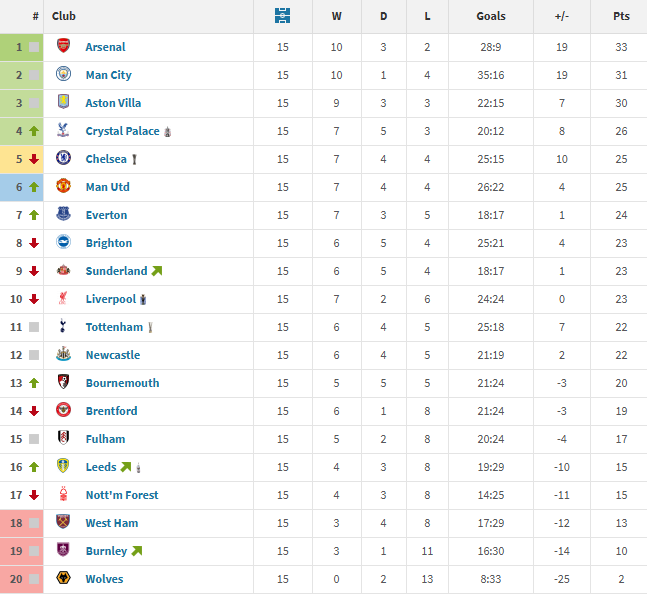Open the Newcastle team page link
This screenshot has height=595, width=647.
click(x=112, y=355)
